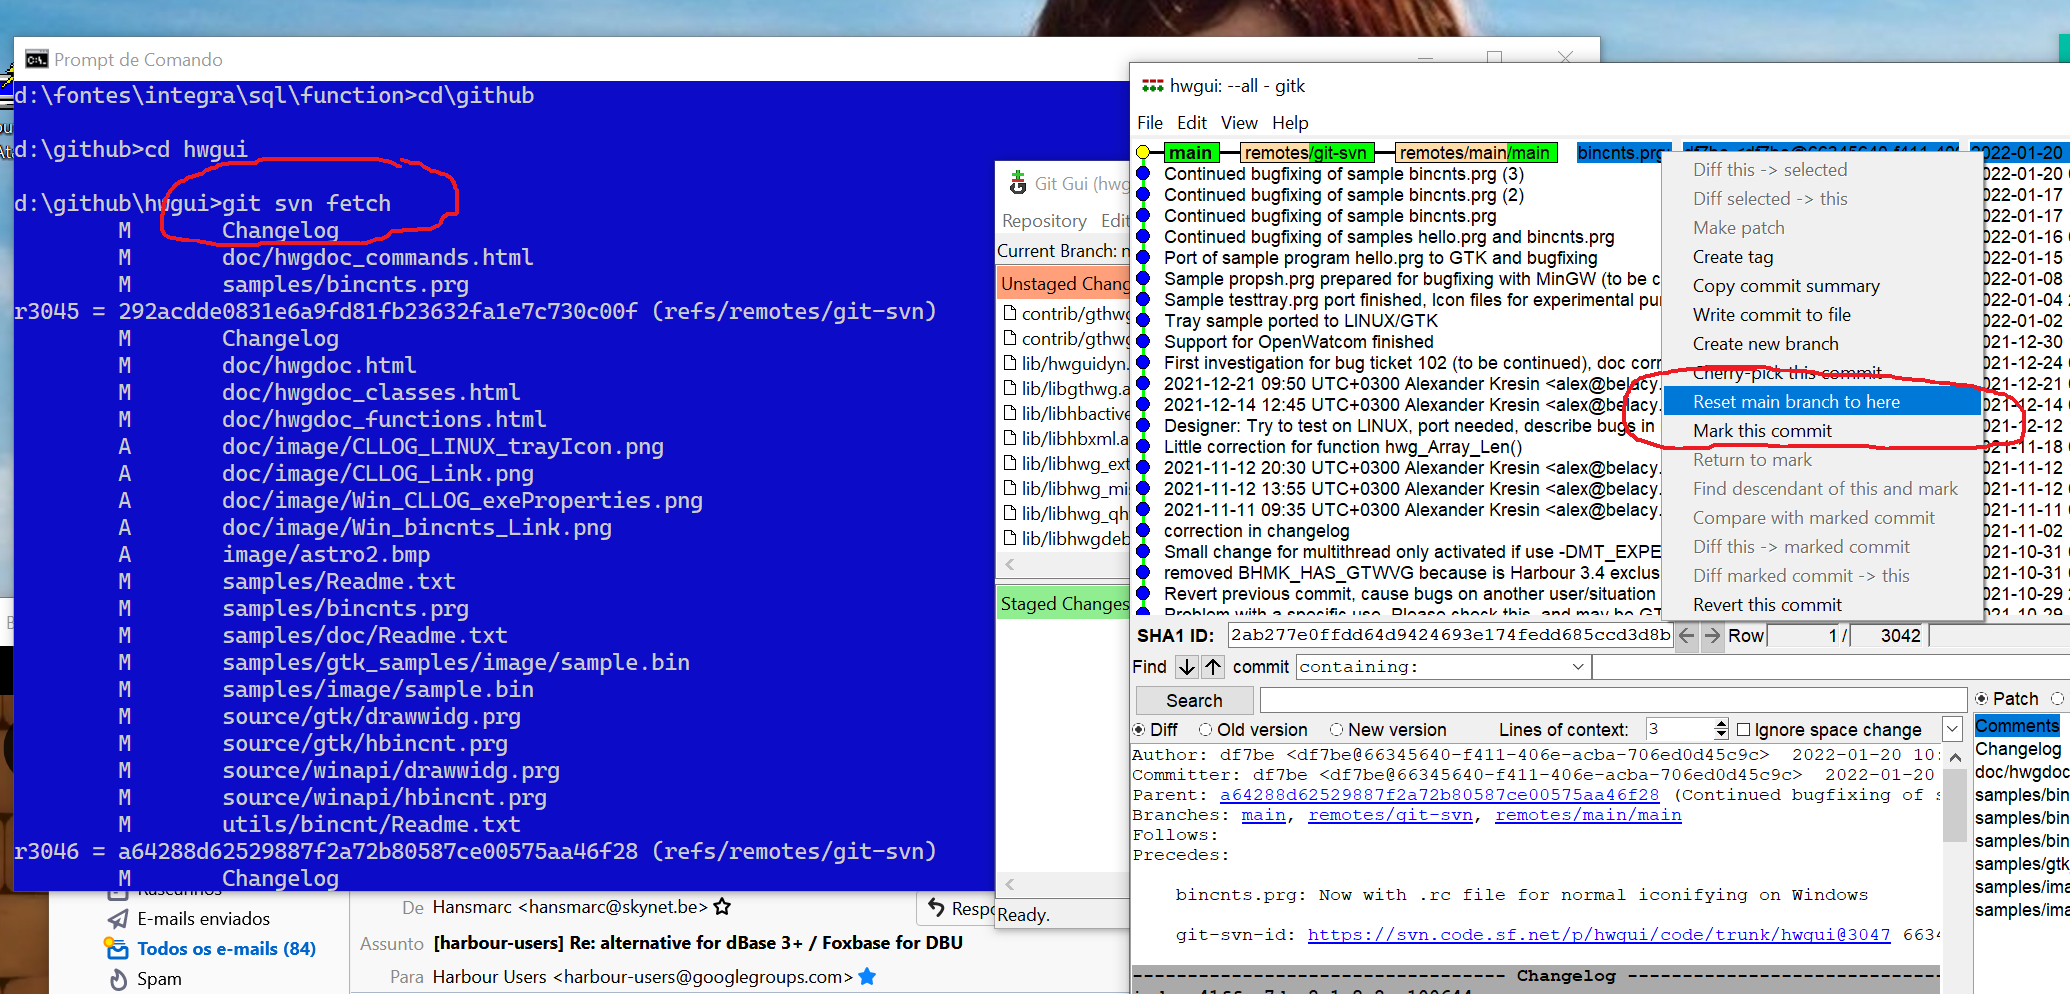Click the star next to Hansmarc sender

[x=722, y=907]
